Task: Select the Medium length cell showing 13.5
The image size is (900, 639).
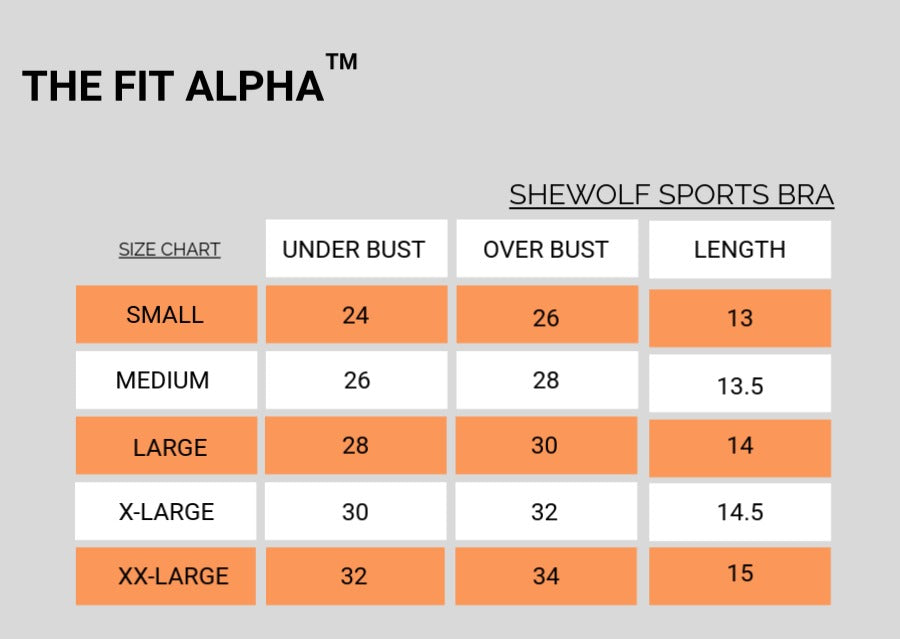Action: click(740, 386)
